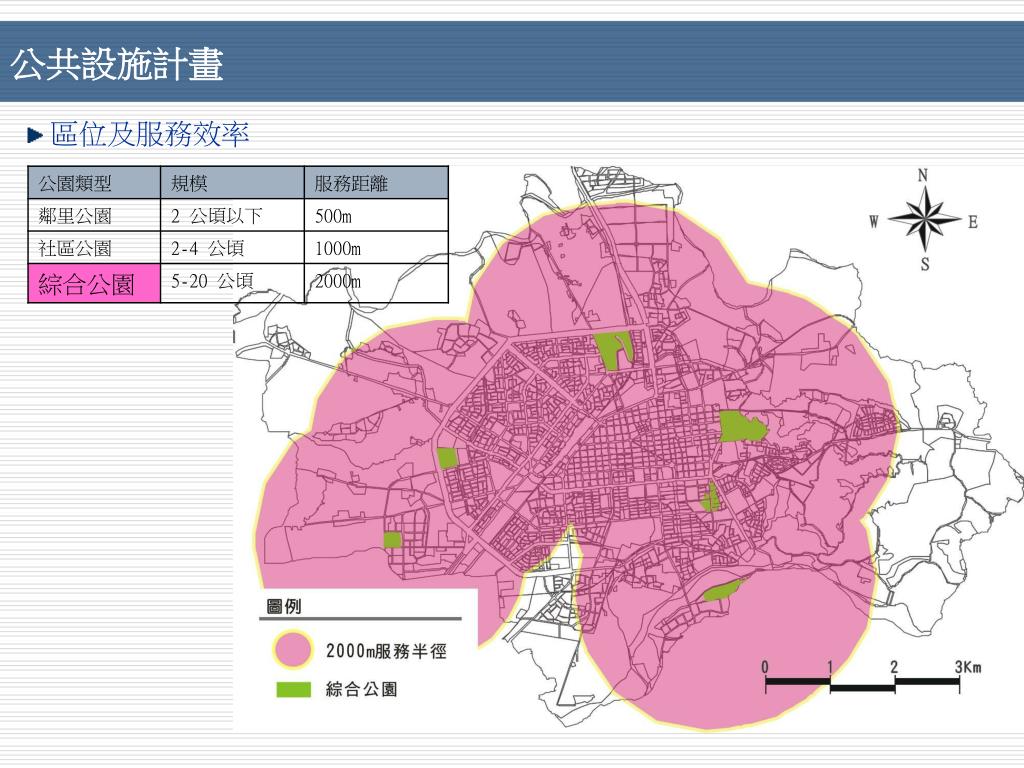
Task: Select the subtitle 區位及服務效率
Action: [x=150, y=134]
